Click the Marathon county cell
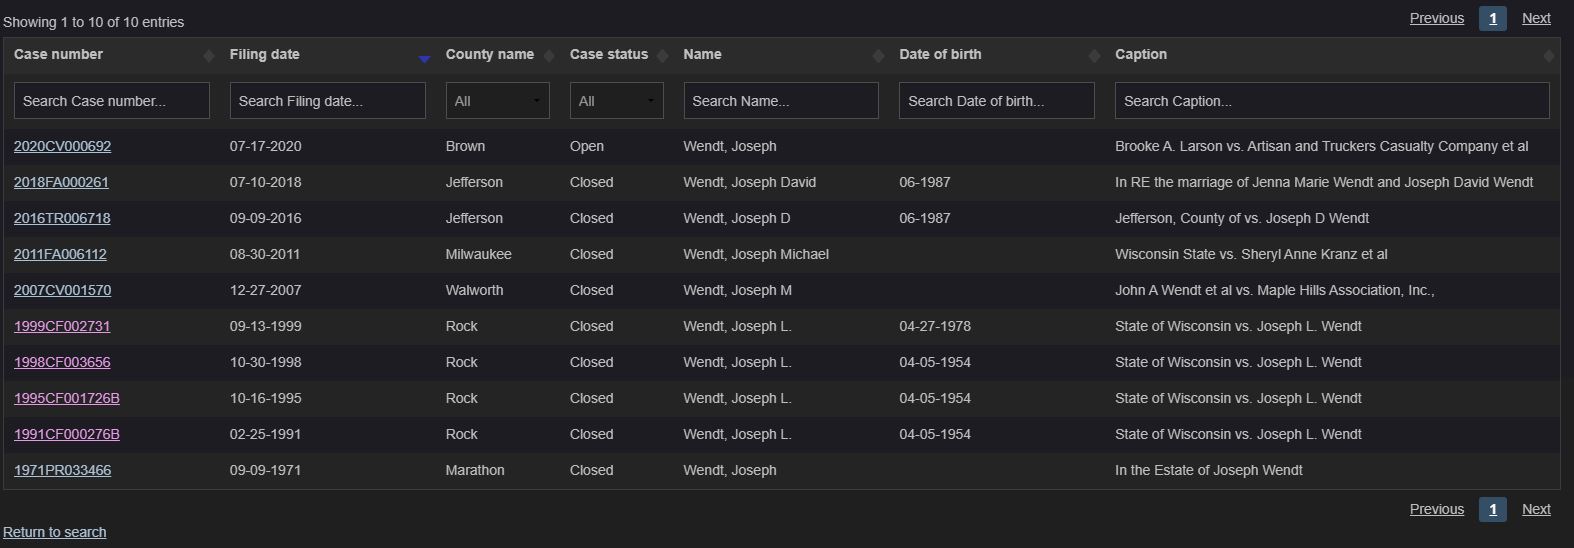 pyautogui.click(x=475, y=470)
